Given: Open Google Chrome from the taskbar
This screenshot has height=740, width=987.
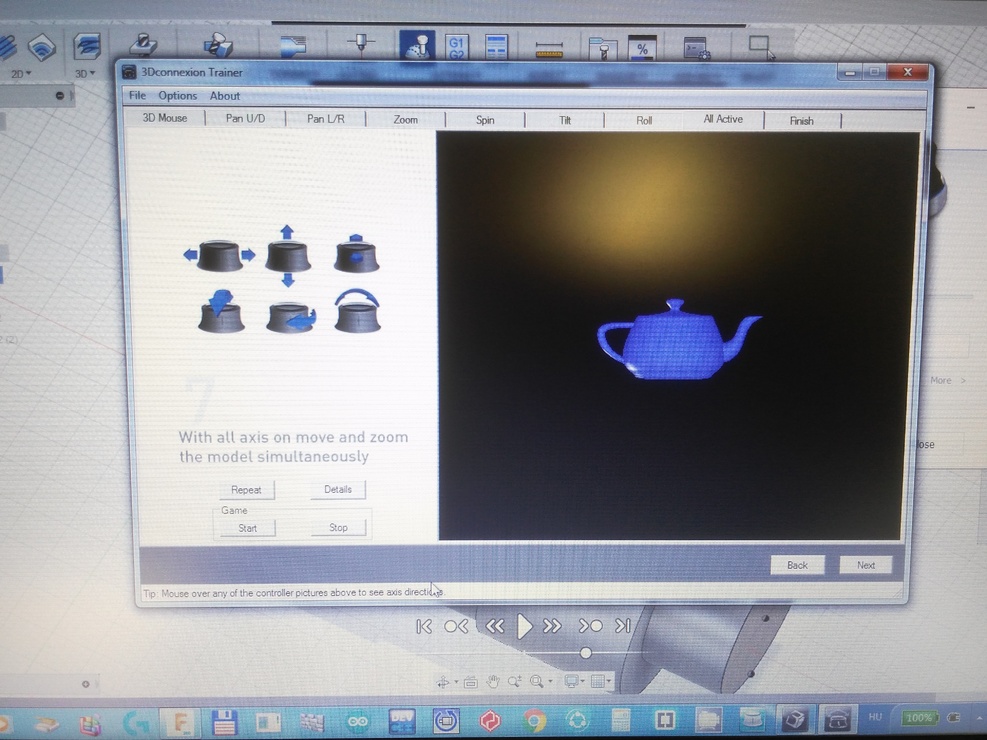Looking at the screenshot, I should [x=534, y=720].
